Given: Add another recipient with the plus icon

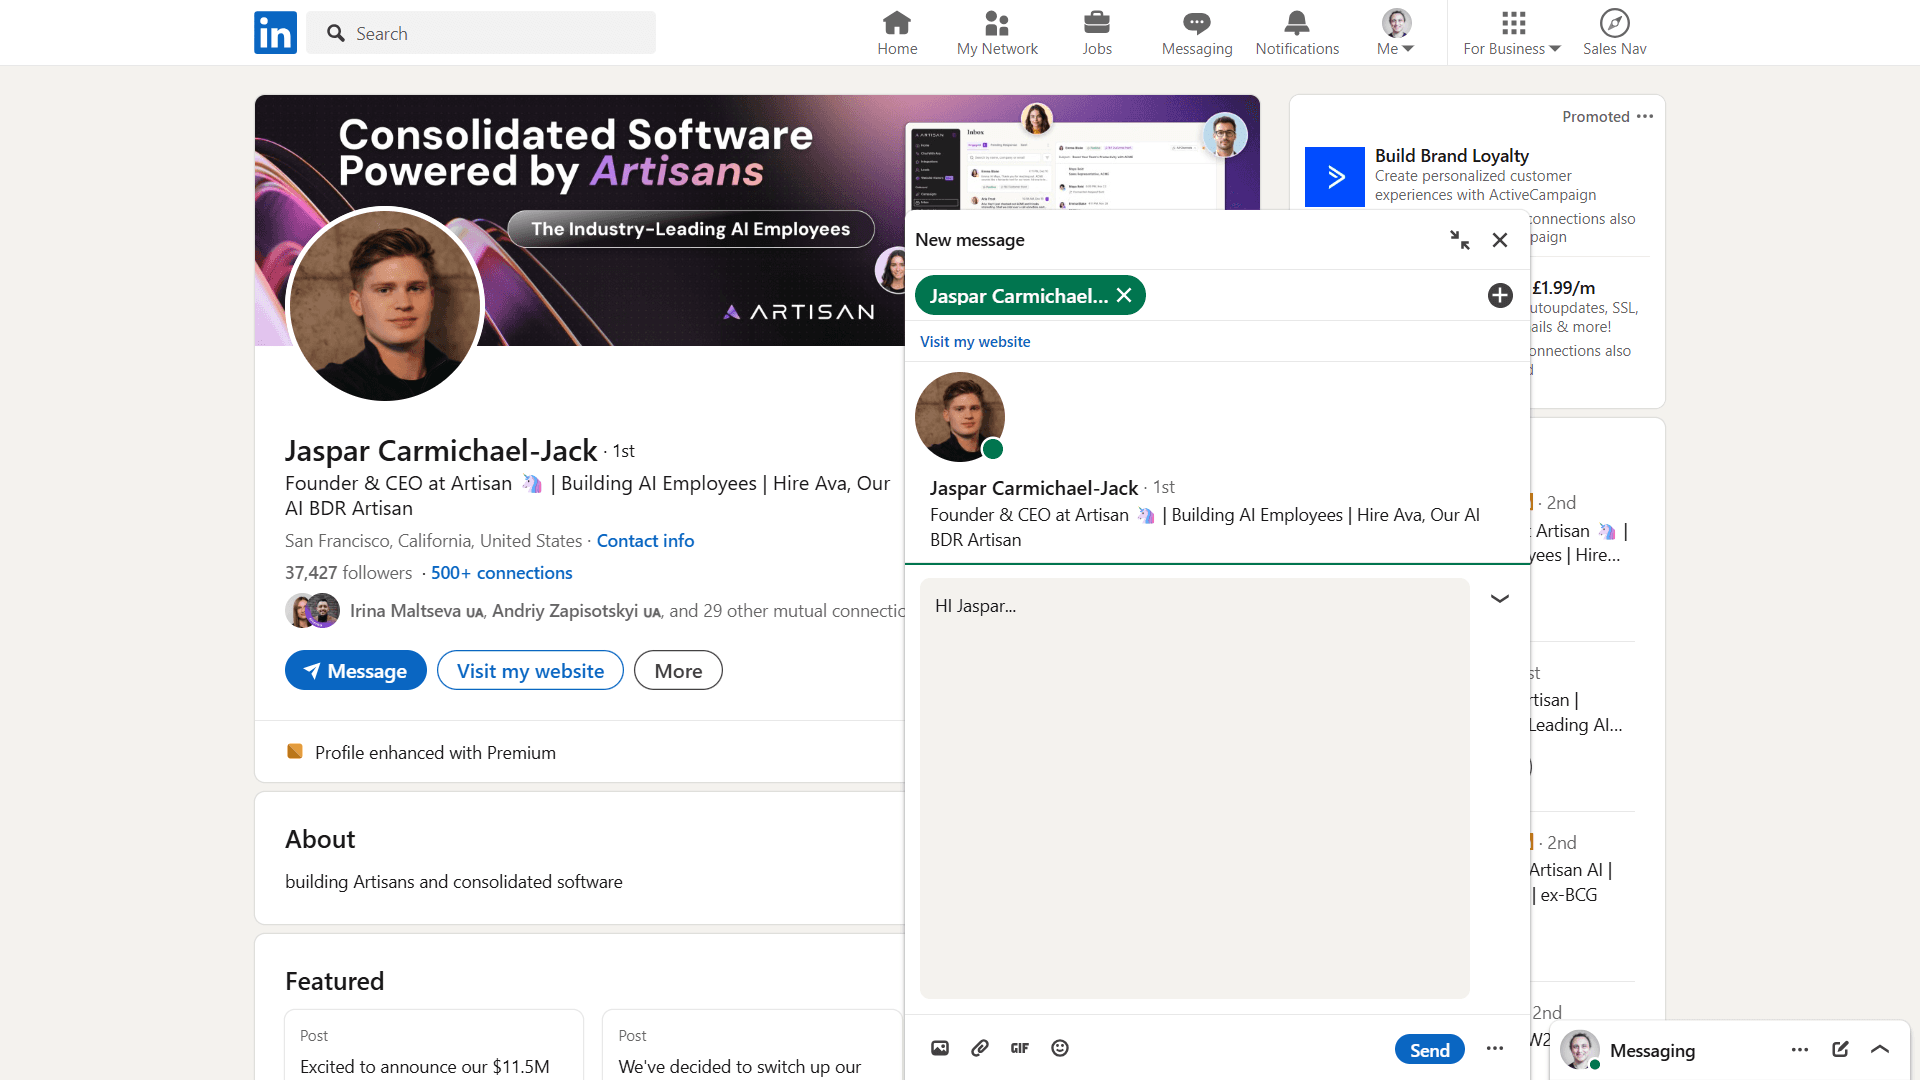Looking at the screenshot, I should 1499,295.
